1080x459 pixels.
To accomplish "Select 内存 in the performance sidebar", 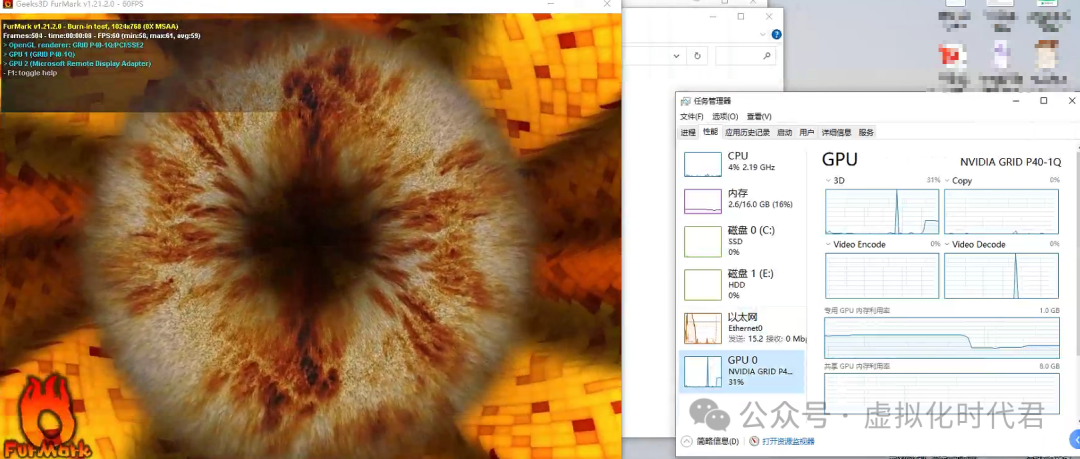I will tap(742, 201).
